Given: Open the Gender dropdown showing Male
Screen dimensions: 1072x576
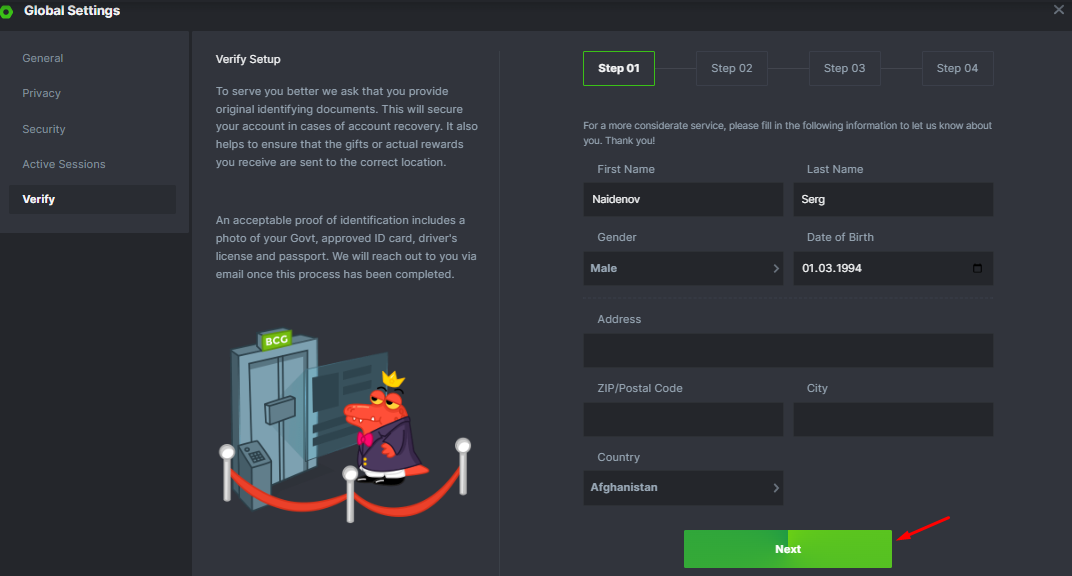Looking at the screenshot, I should tap(683, 269).
